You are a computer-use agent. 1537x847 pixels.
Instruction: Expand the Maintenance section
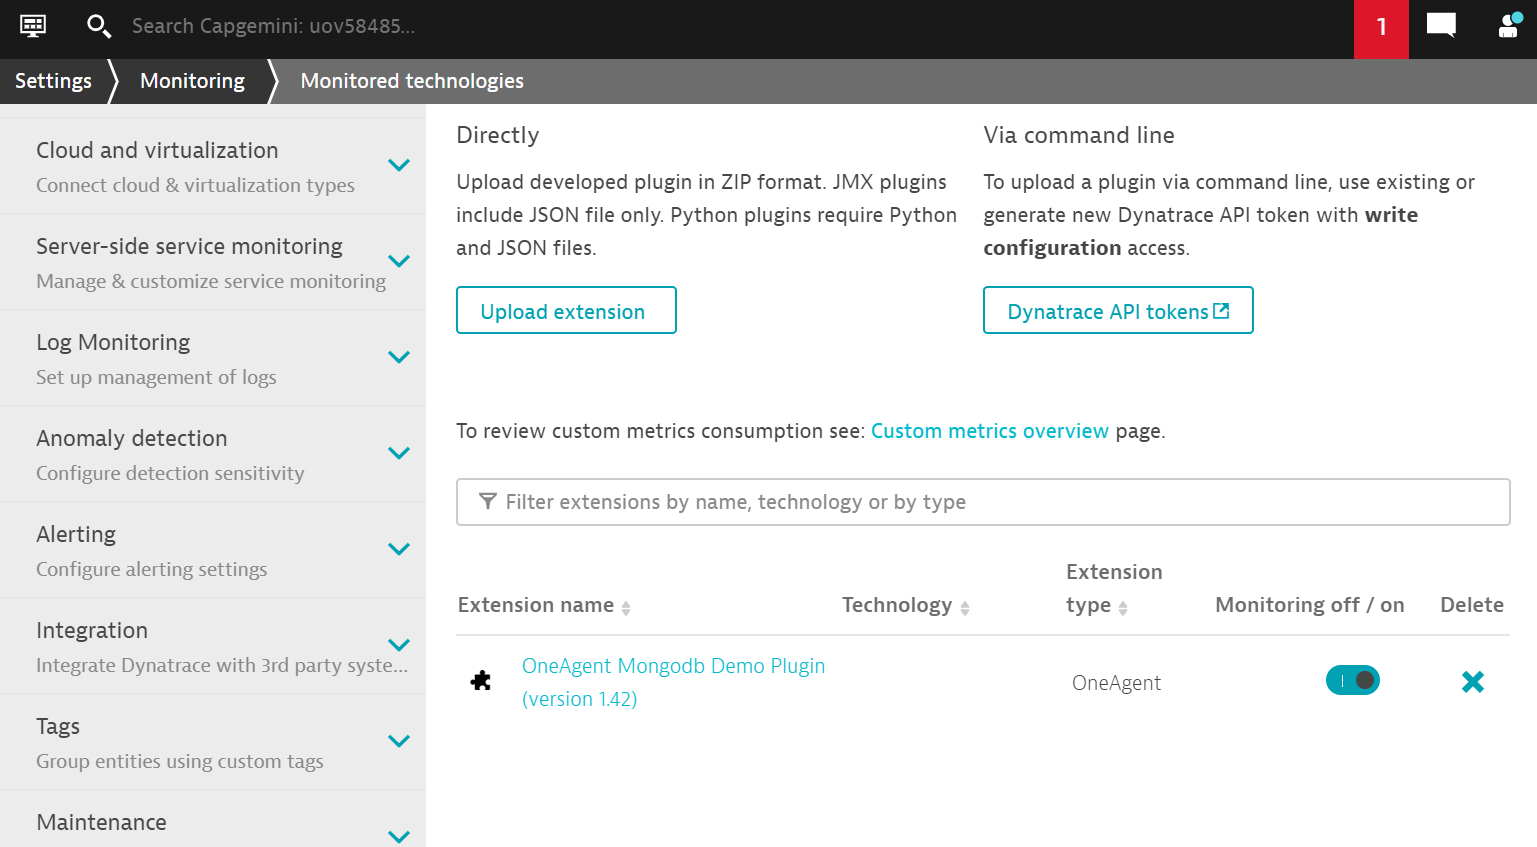coord(399,837)
